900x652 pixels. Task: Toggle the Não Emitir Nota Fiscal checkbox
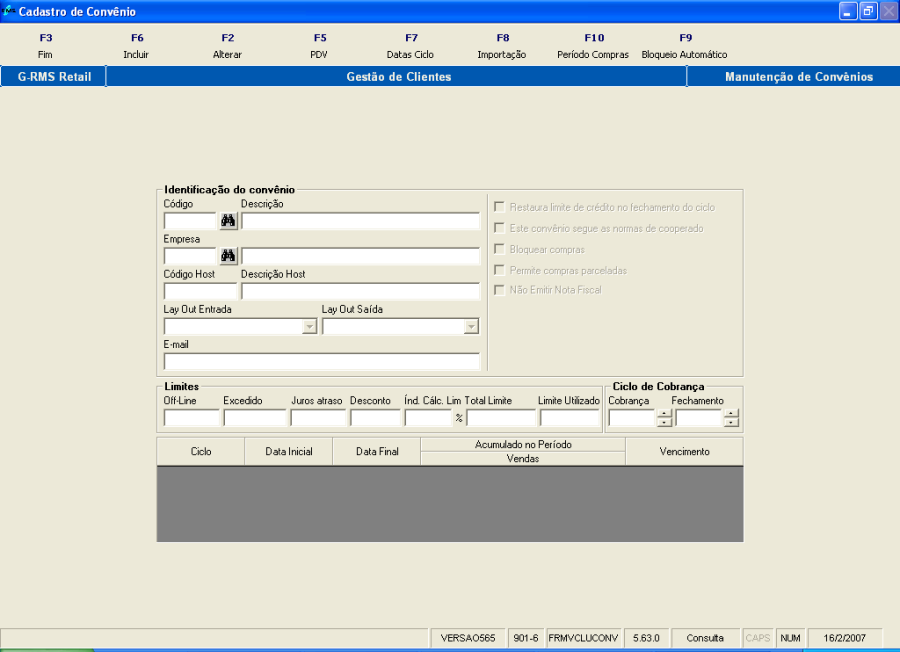click(x=498, y=290)
